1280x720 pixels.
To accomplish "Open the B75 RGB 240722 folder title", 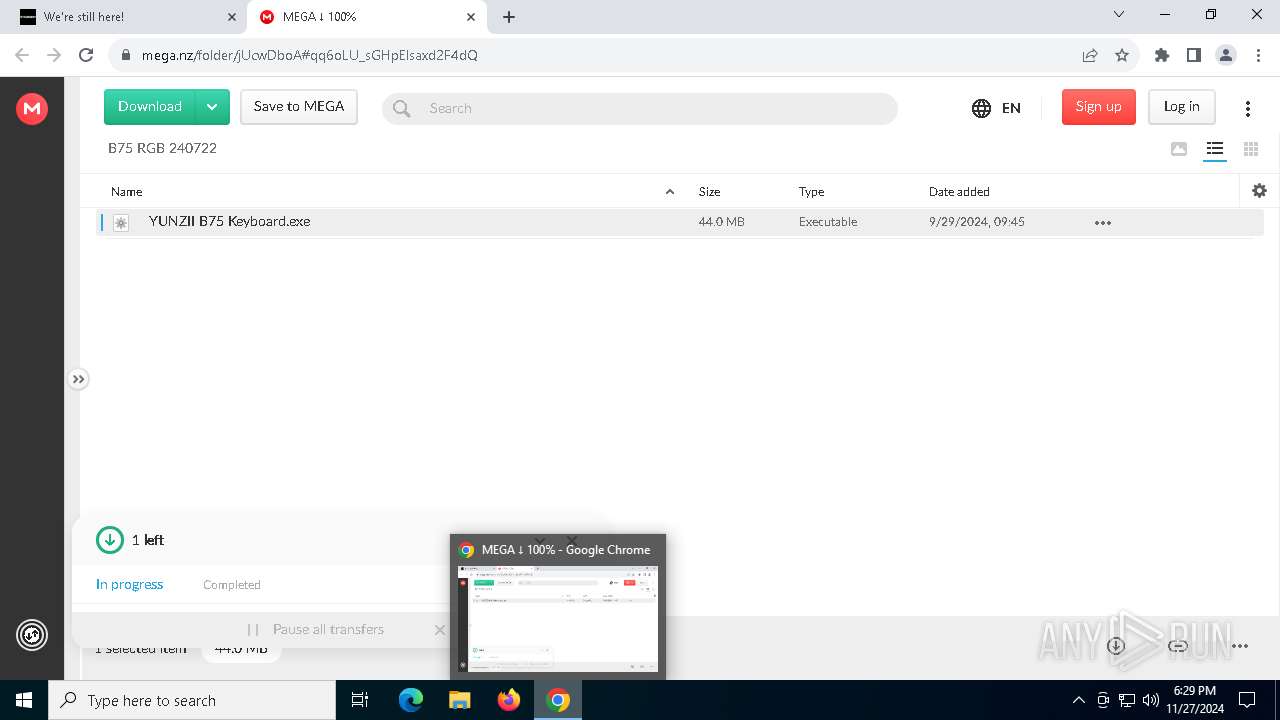I will coord(162,148).
